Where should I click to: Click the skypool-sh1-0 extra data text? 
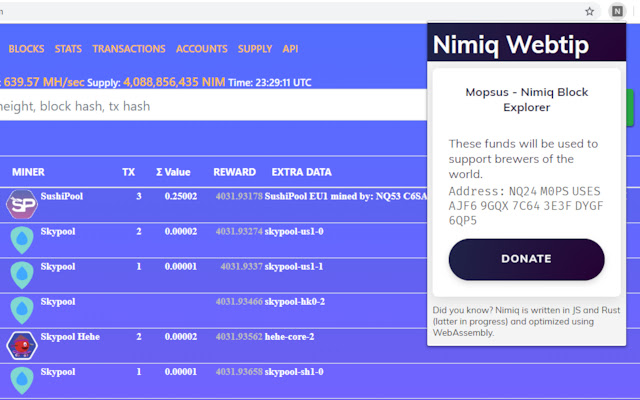tap(294, 372)
